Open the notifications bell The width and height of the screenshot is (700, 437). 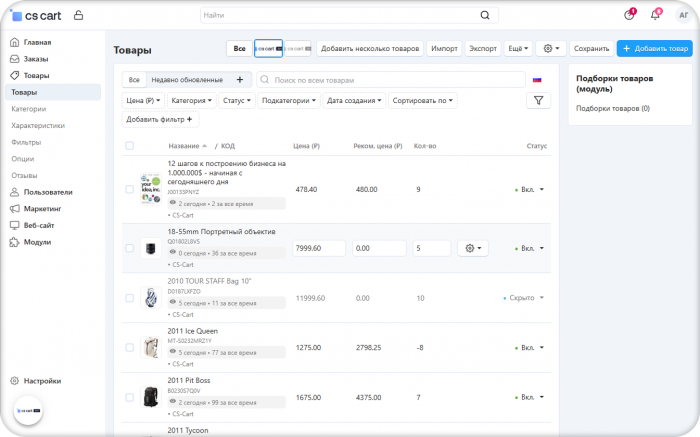pyautogui.click(x=655, y=15)
